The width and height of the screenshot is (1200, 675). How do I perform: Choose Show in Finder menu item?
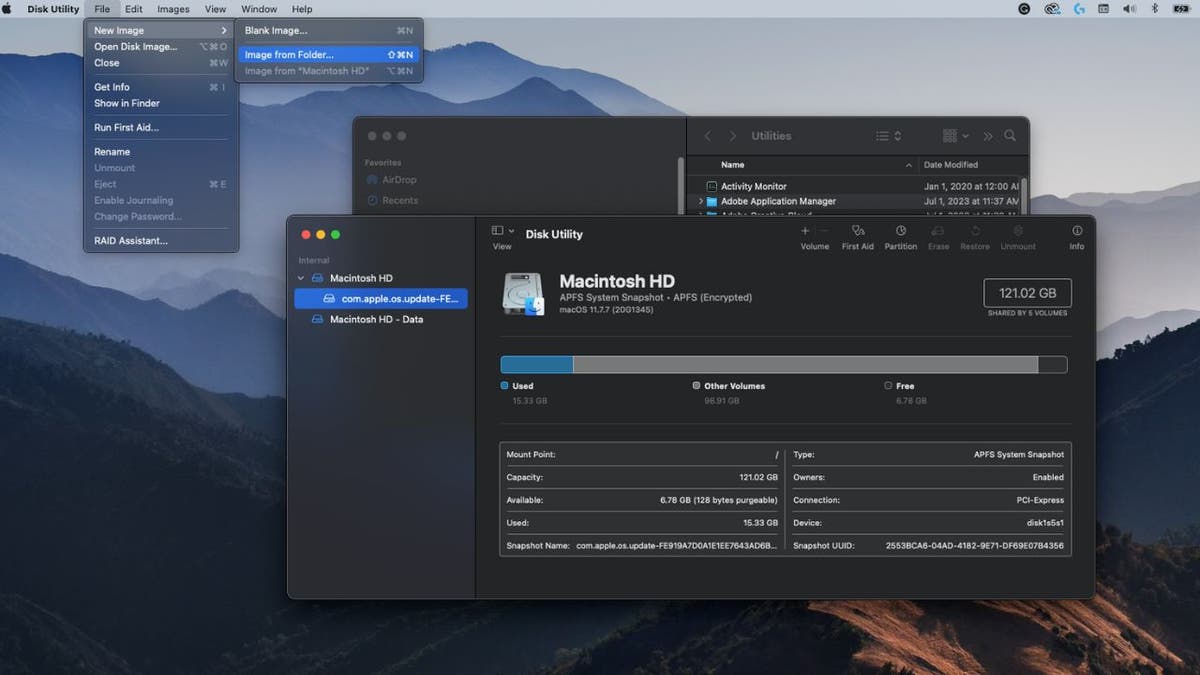point(161,103)
